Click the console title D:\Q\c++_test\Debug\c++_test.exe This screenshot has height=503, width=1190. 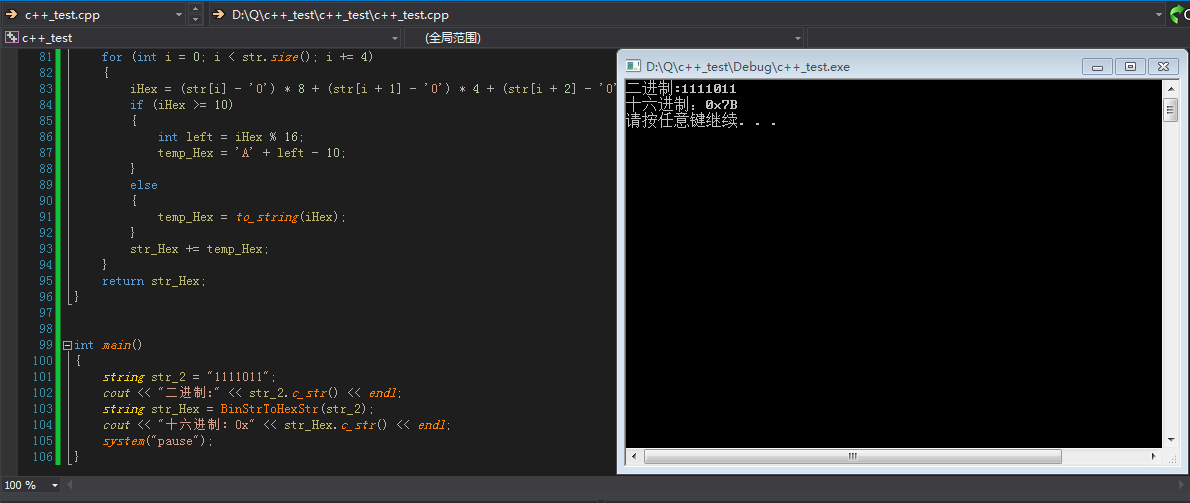tap(748, 67)
